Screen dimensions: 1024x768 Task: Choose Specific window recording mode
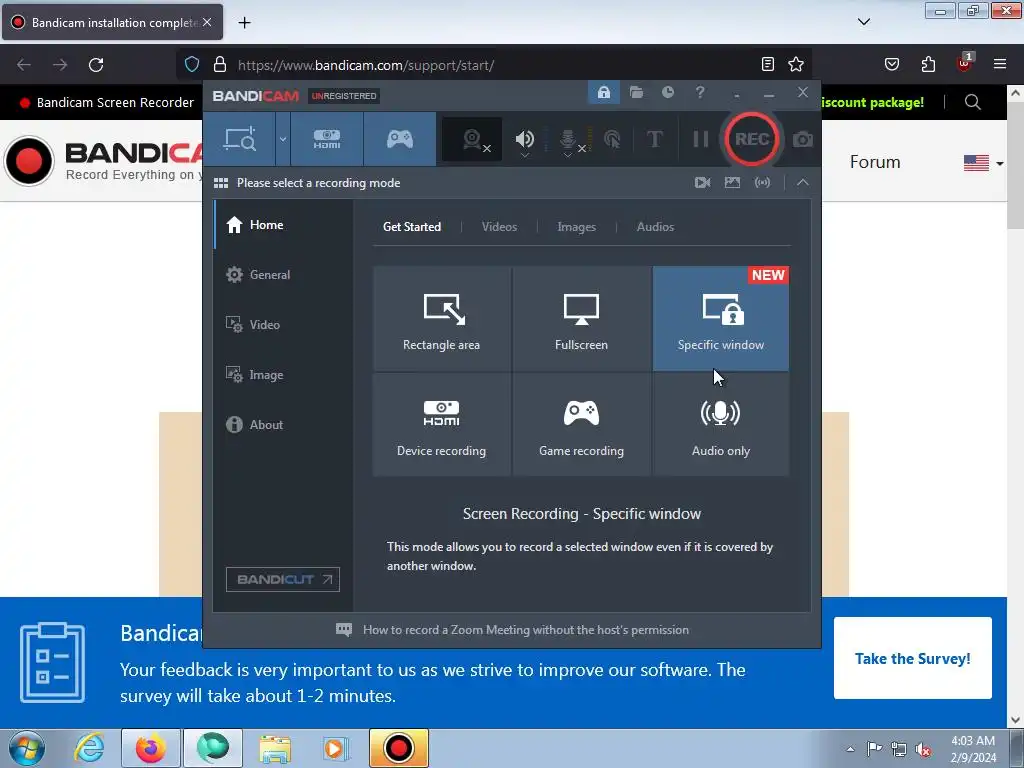720,319
